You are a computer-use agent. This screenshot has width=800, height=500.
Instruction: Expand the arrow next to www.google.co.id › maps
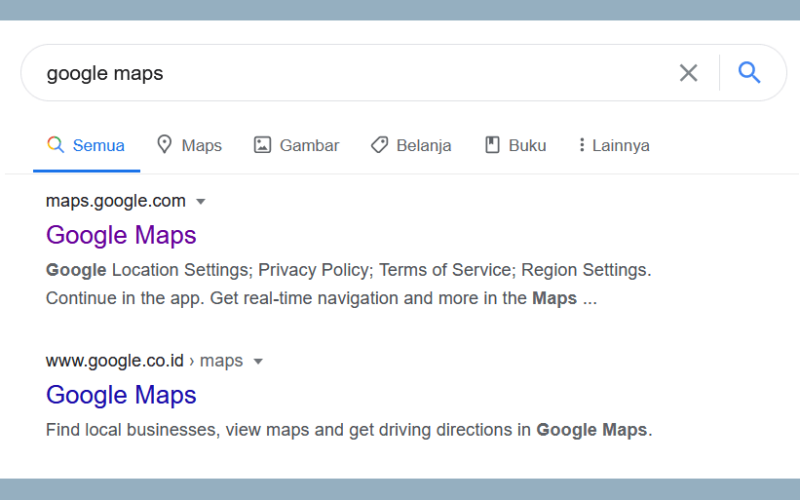[x=258, y=362]
